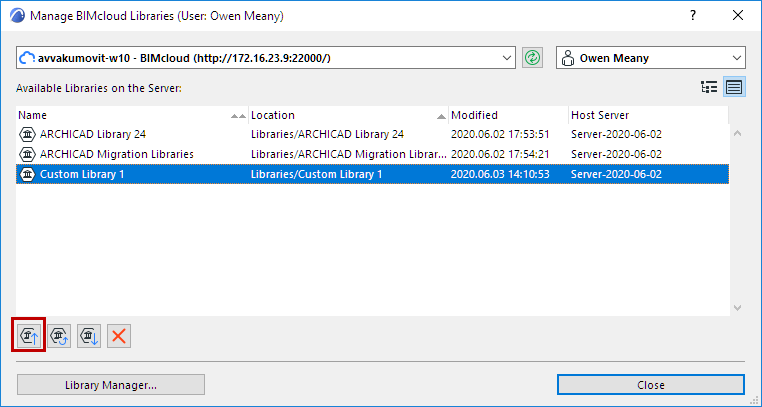Viewport: 762px width, 407px height.
Task: Open the BIMcloud server dropdown
Action: tap(266, 58)
